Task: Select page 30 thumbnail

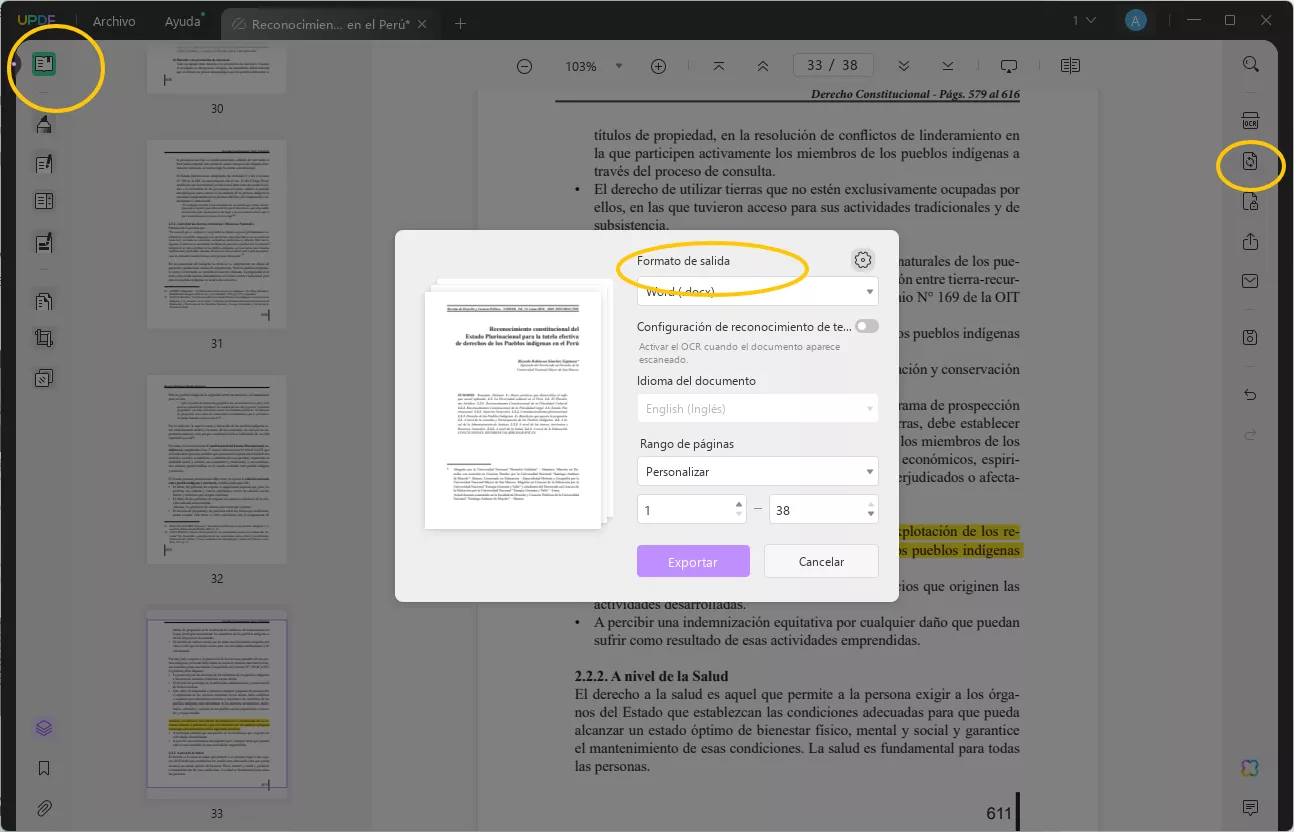Action: point(216,68)
